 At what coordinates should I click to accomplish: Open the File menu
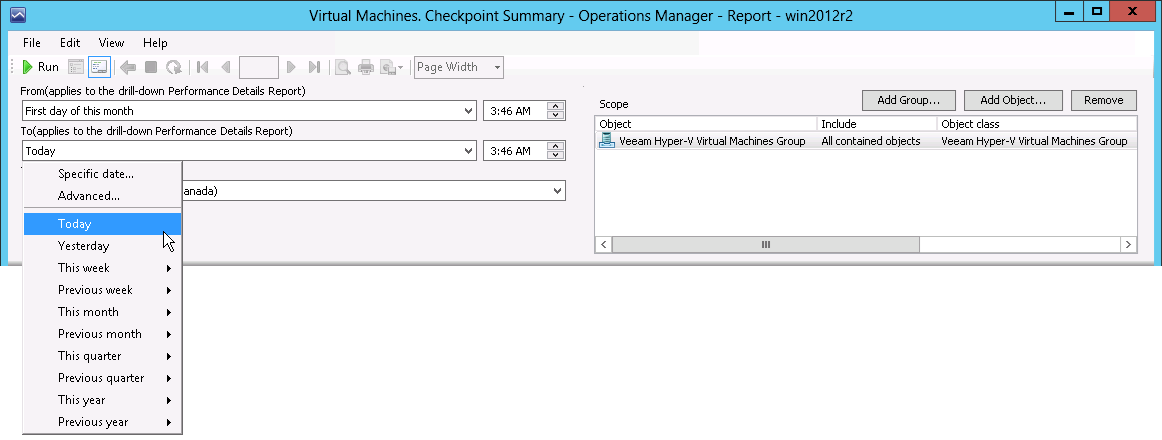click(x=32, y=43)
